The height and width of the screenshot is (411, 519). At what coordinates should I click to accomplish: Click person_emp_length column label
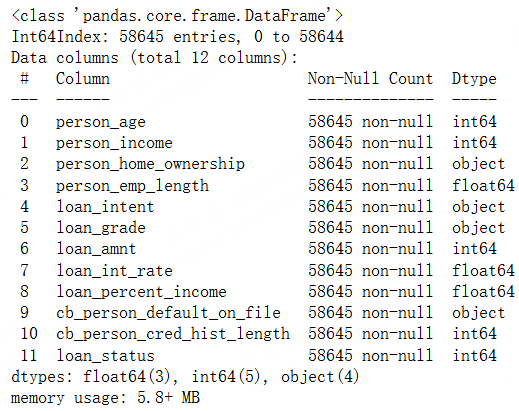tap(132, 186)
